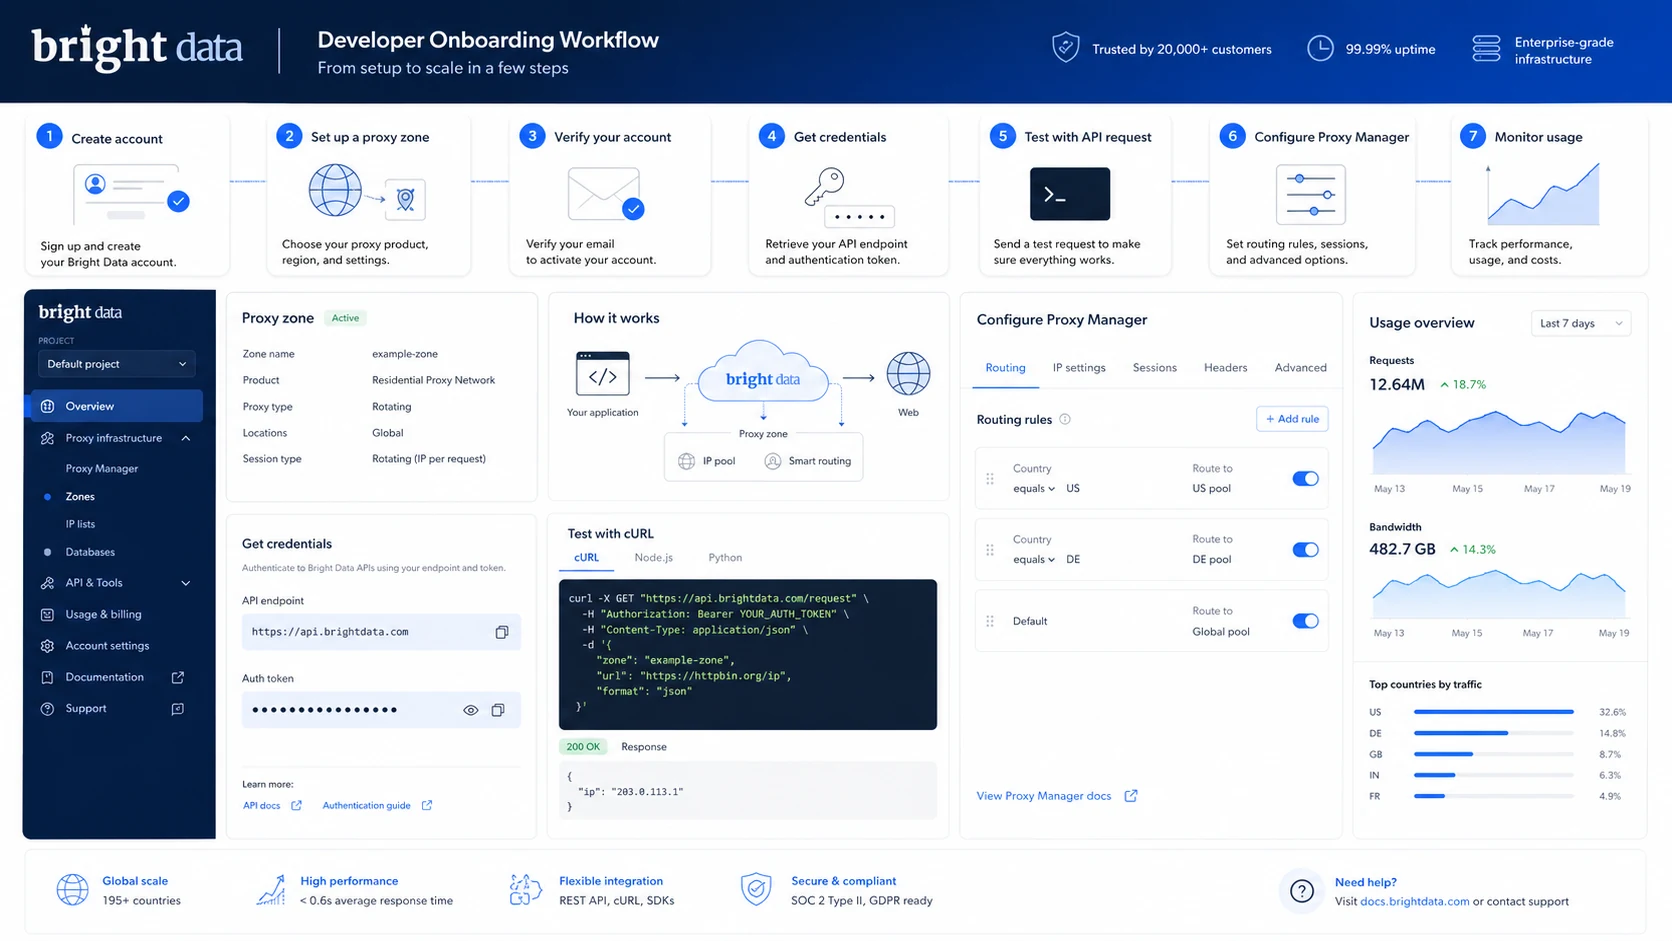Image resolution: width=1672 pixels, height=941 pixels.
Task: Grab the DE rule drag handle
Action: pyautogui.click(x=990, y=550)
